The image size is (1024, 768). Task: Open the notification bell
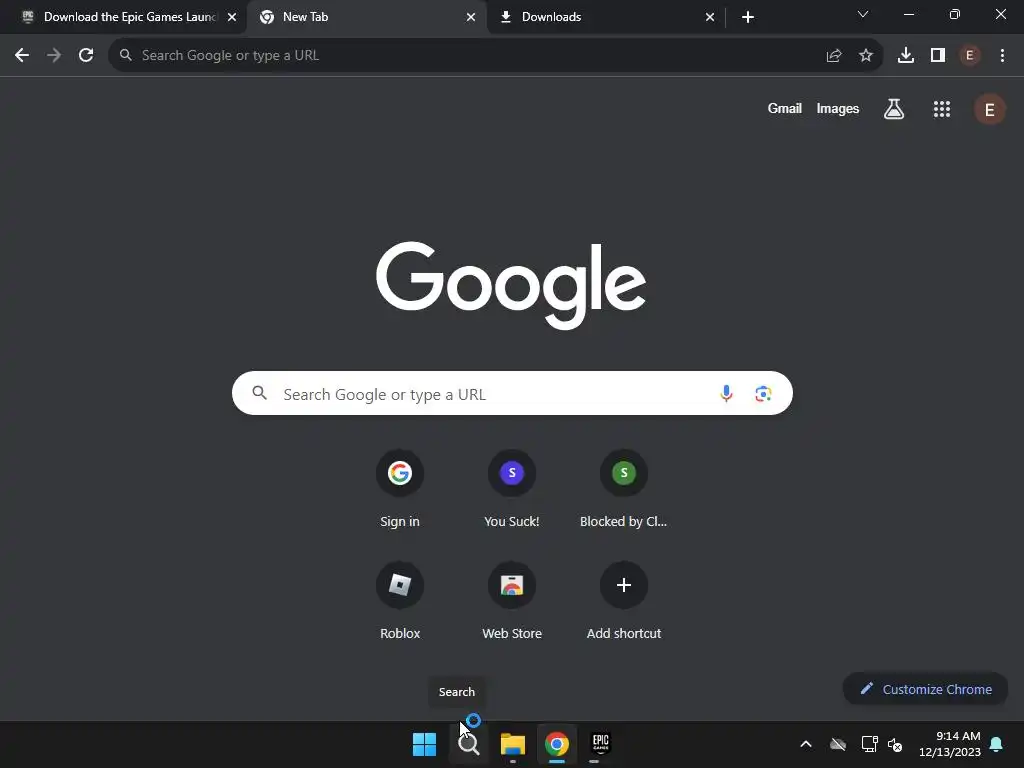[997, 744]
